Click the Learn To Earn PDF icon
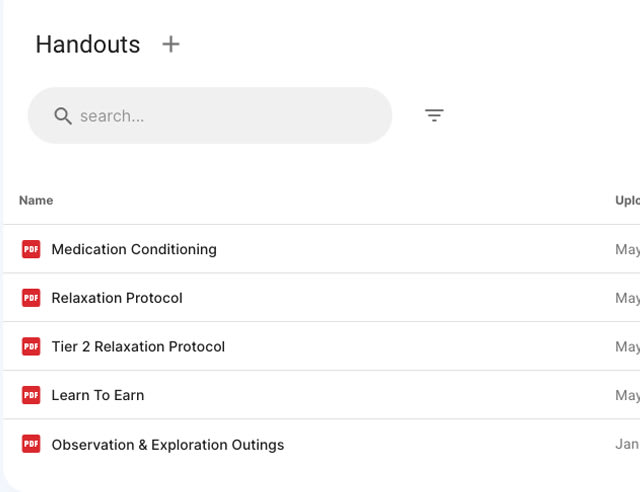640x492 pixels. [x=31, y=395]
